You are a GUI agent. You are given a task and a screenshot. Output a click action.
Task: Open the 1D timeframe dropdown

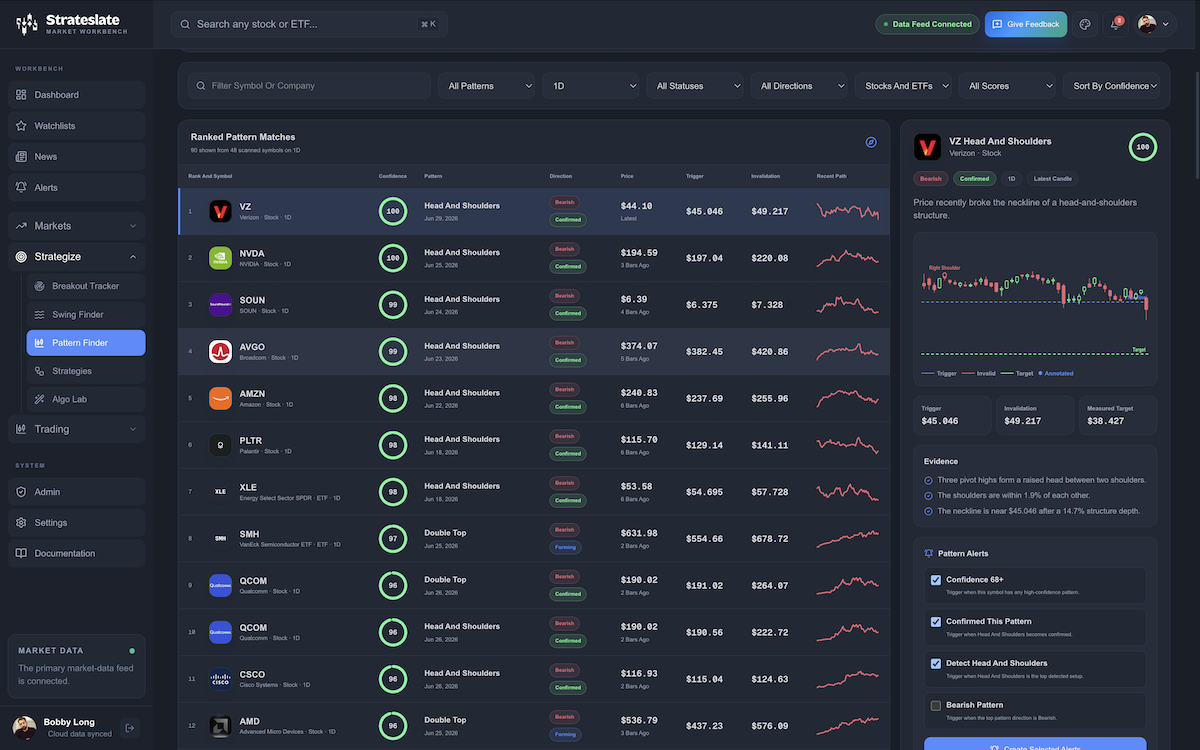click(593, 86)
